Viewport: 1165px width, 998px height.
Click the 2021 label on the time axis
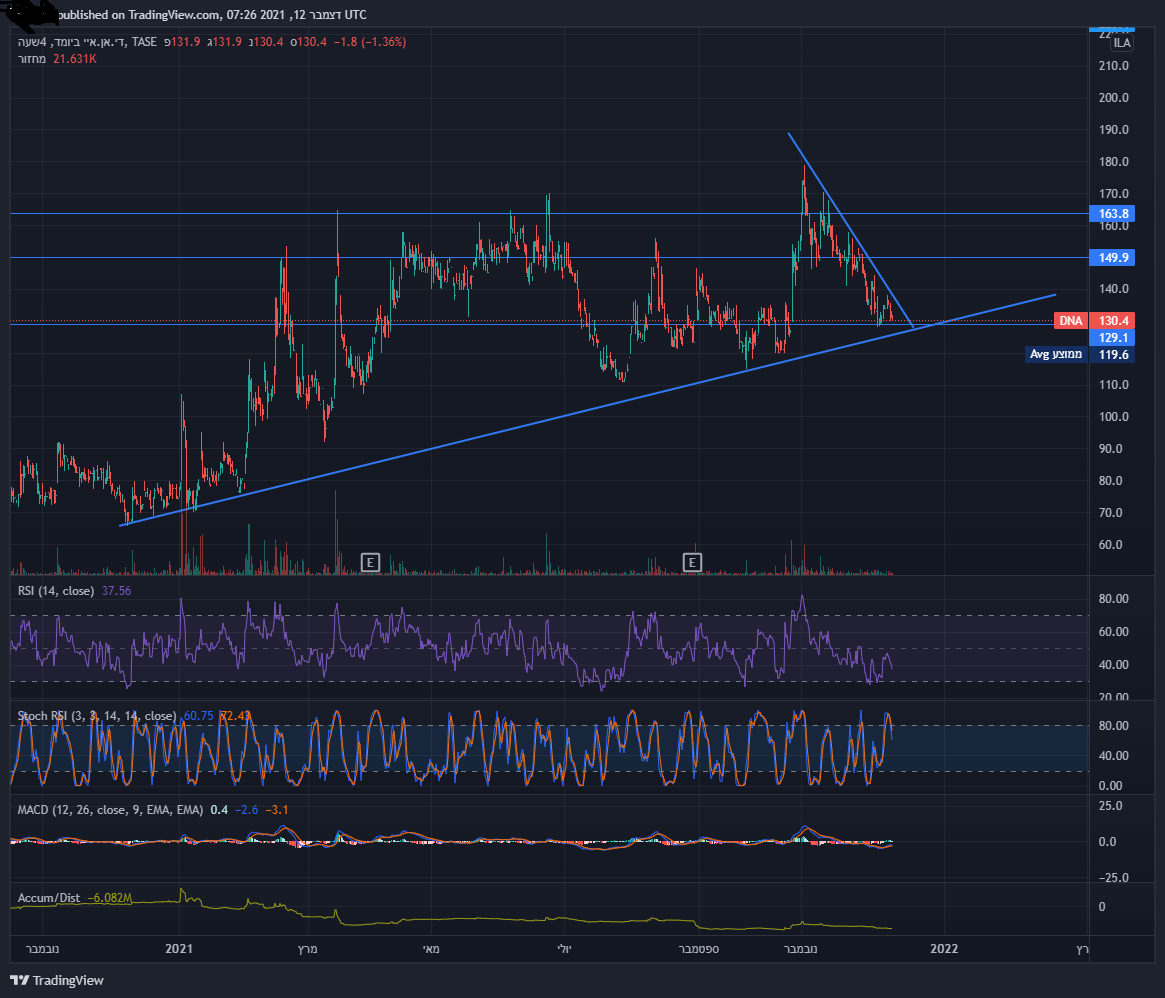pyautogui.click(x=179, y=948)
